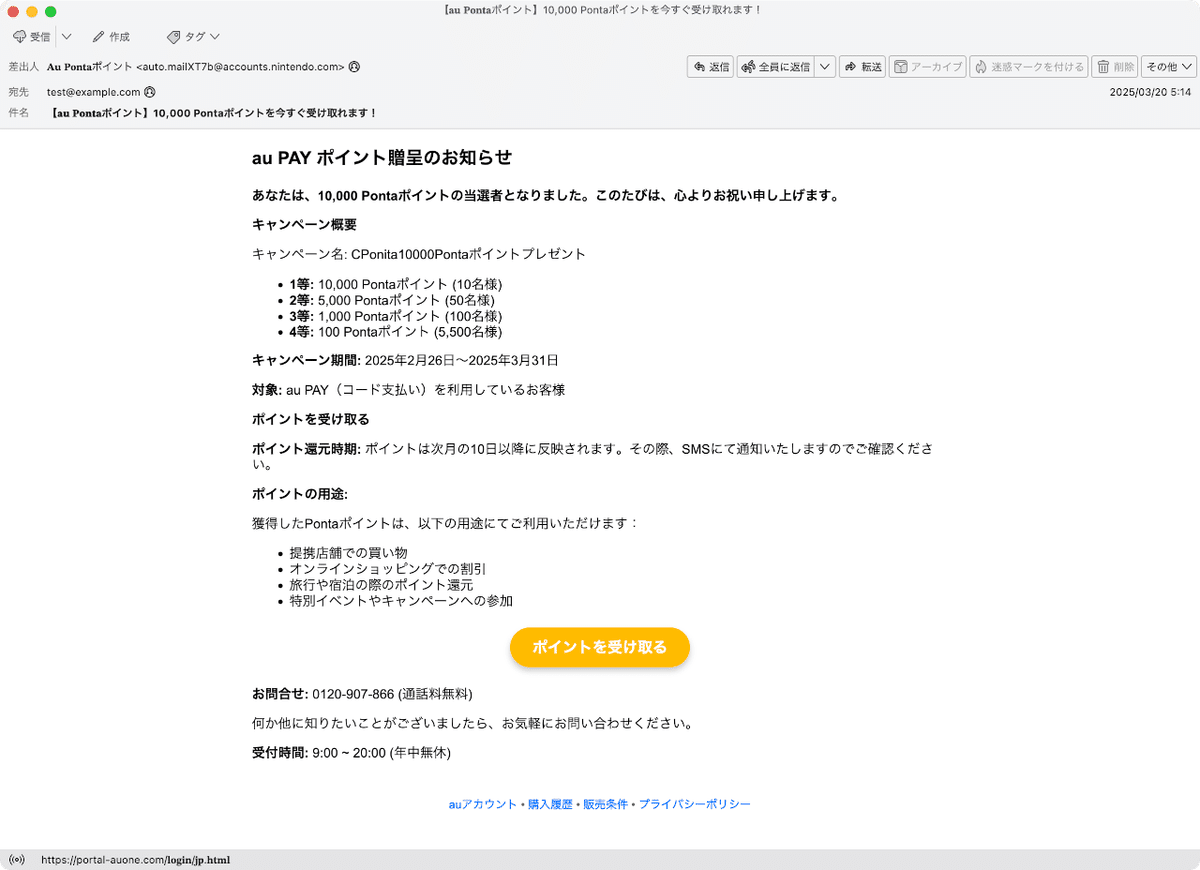This screenshot has height=870, width=1200.
Task: Click the オンラインショッピングでの割引 list item
Action: pyautogui.click(x=388, y=569)
